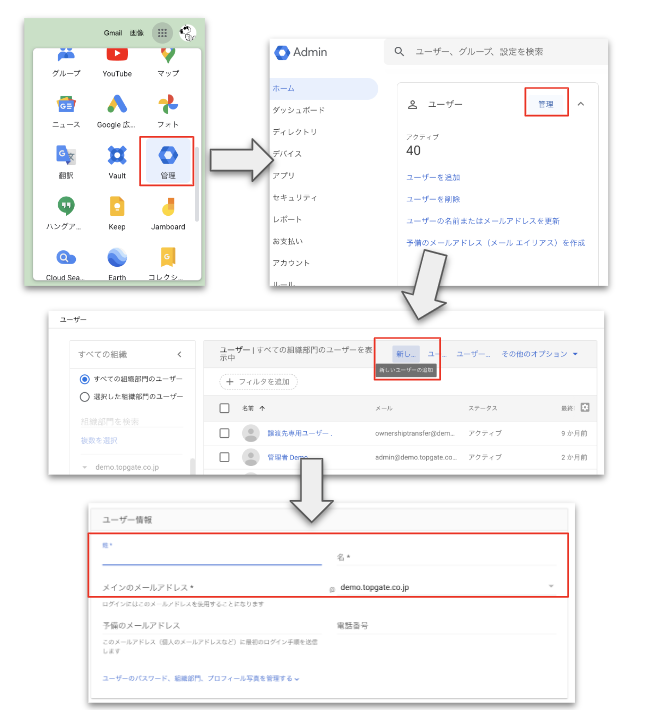Image resolution: width=652 pixels, height=710 pixels.
Task: Open ダッシュボード in Admin sidebar
Action: tap(299, 110)
